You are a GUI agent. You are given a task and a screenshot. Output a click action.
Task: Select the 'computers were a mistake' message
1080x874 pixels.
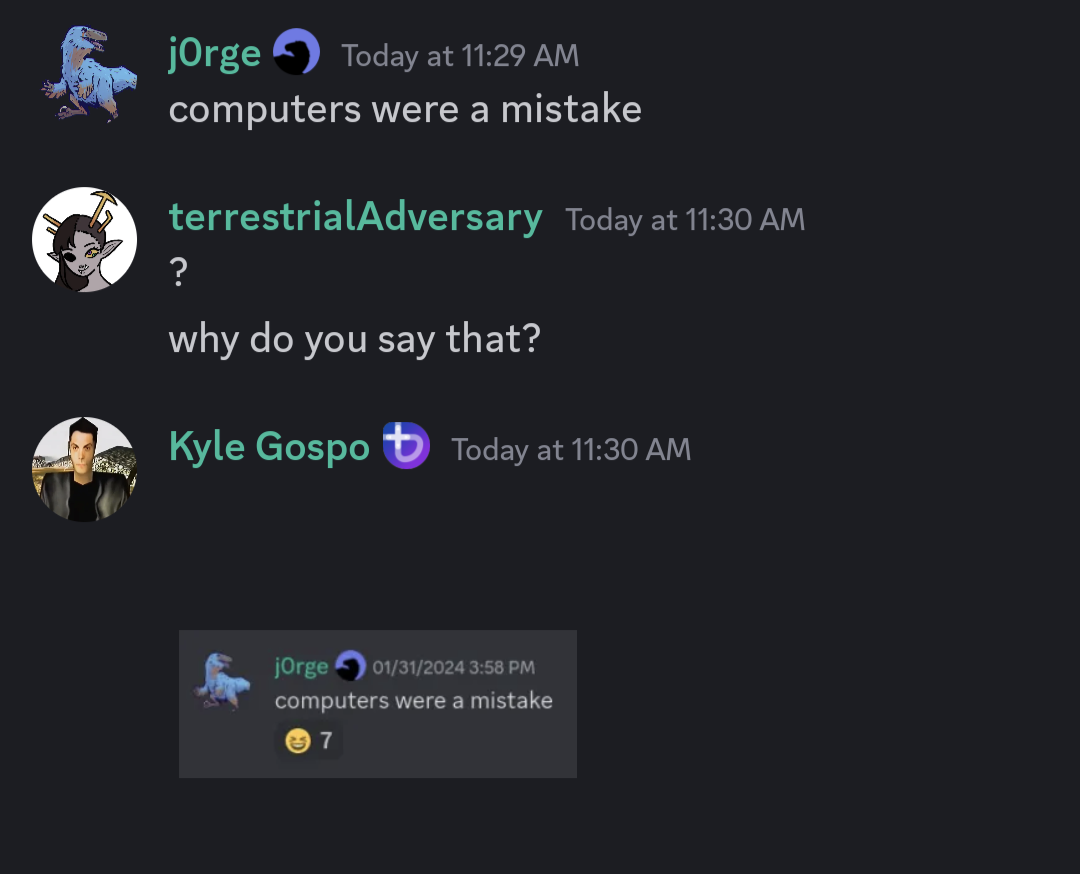405,108
